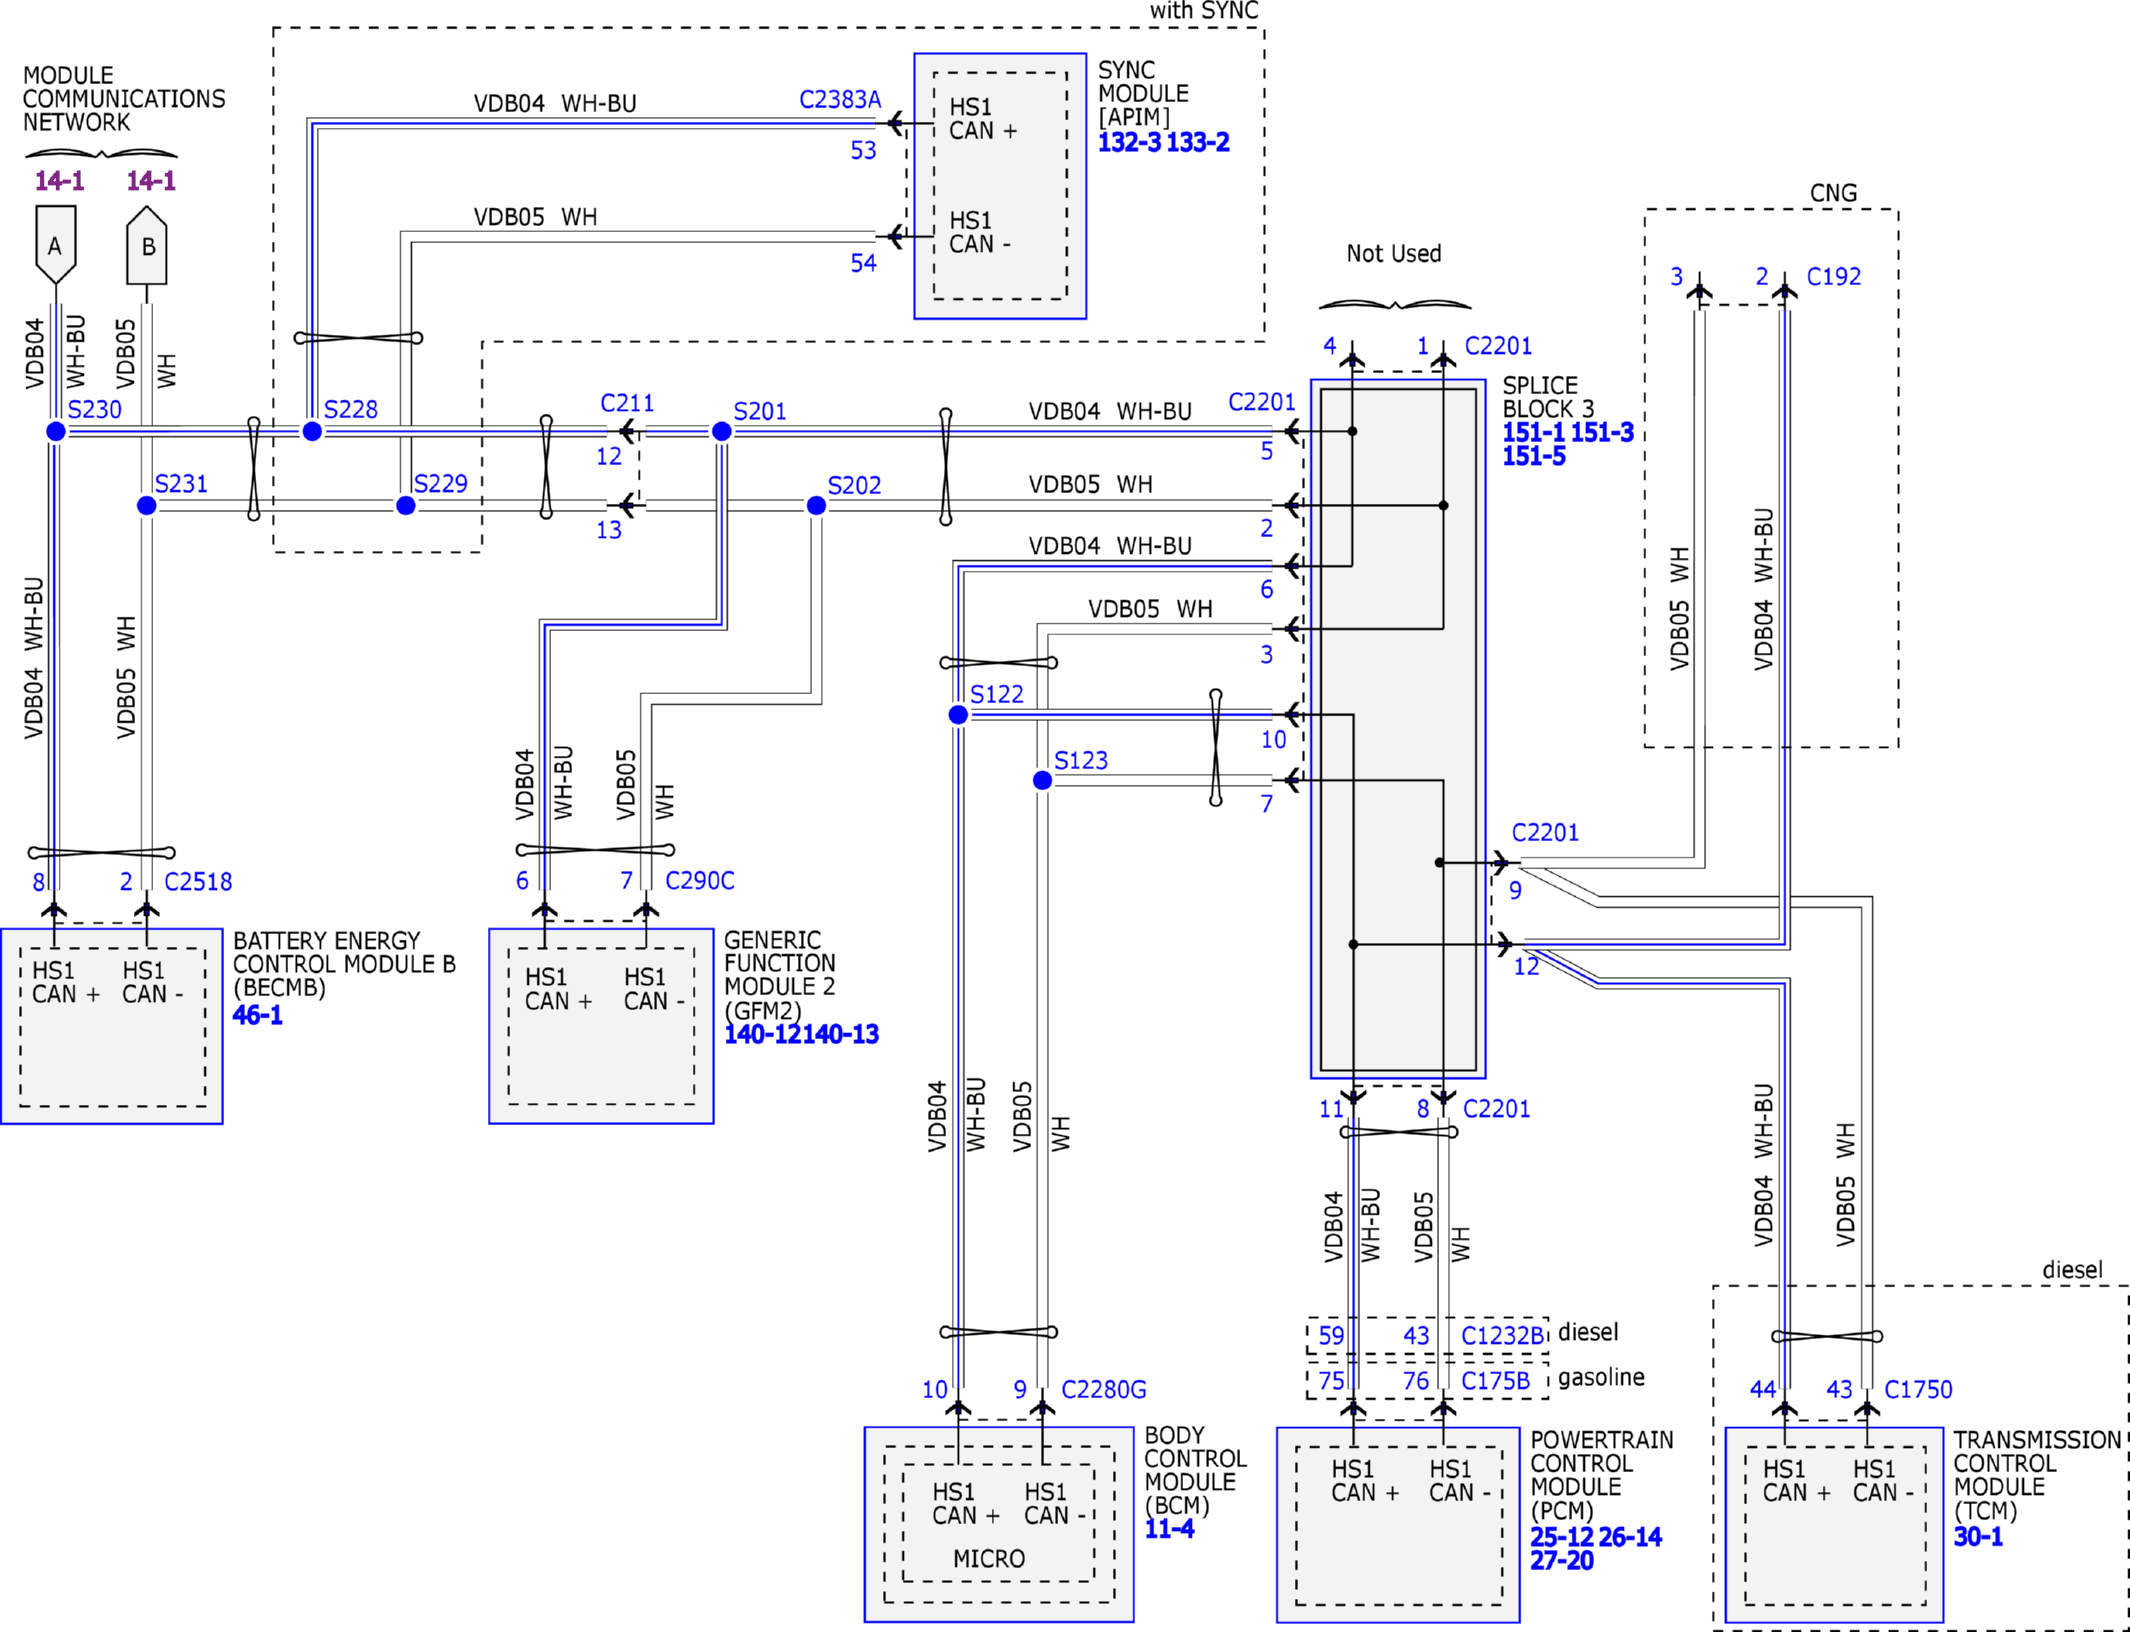Viewport: 2130px width, 1632px height.
Task: Click the 151-5 Splice Block 3 reference
Action: (x=1533, y=457)
